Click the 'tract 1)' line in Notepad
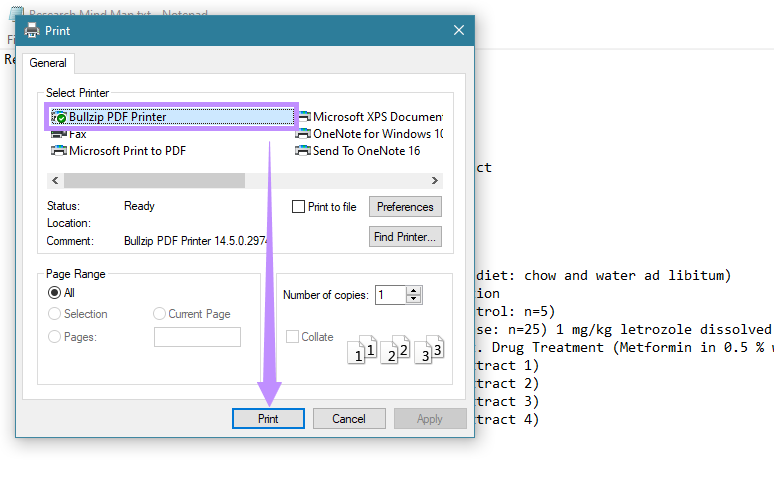The width and height of the screenshot is (774, 479). [507, 365]
